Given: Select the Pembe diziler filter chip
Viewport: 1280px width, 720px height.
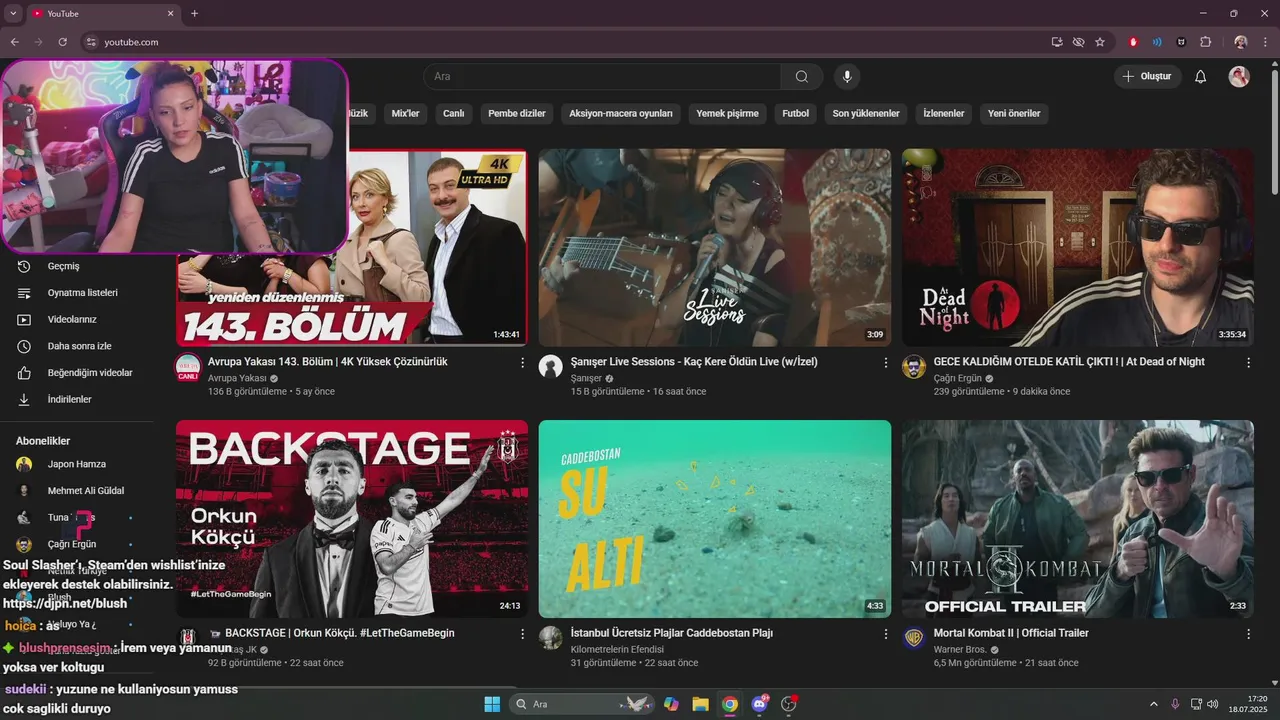Looking at the screenshot, I should 517,113.
